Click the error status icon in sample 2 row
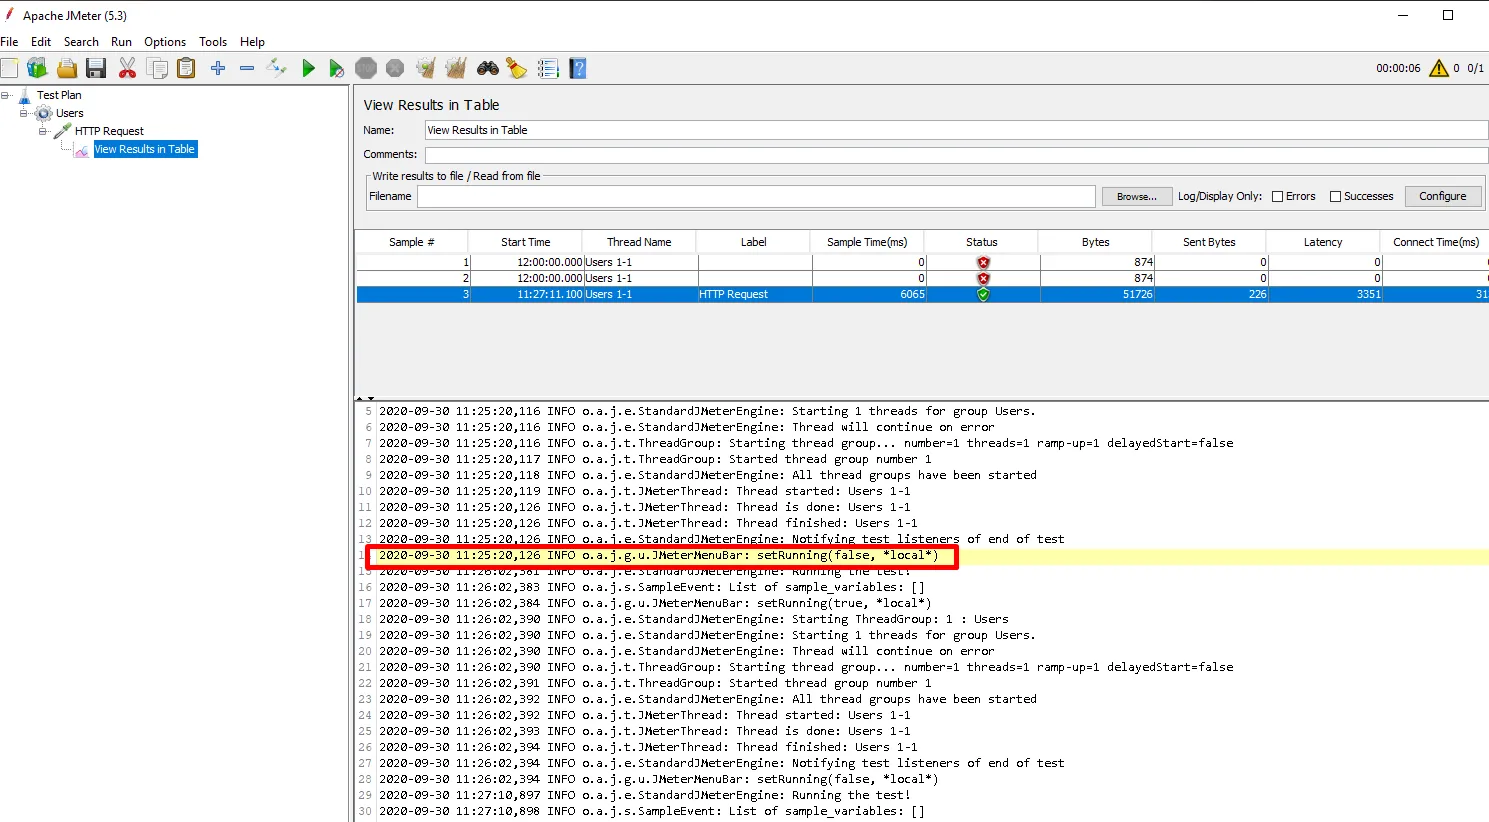Image resolution: width=1489 pixels, height=822 pixels. point(983,278)
